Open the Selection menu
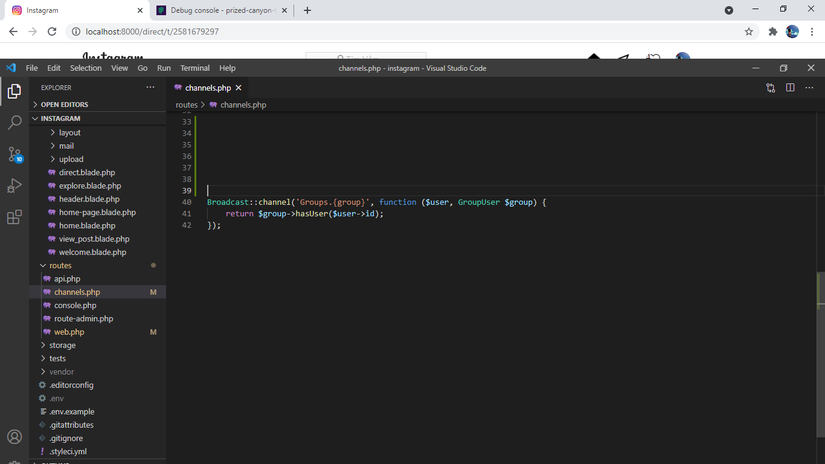 click(86, 68)
